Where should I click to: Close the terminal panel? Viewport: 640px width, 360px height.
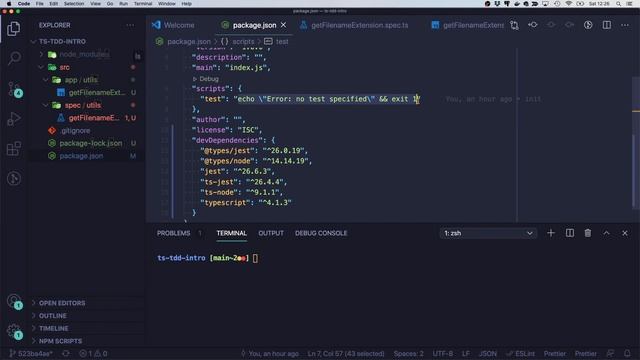pyautogui.click(x=625, y=233)
